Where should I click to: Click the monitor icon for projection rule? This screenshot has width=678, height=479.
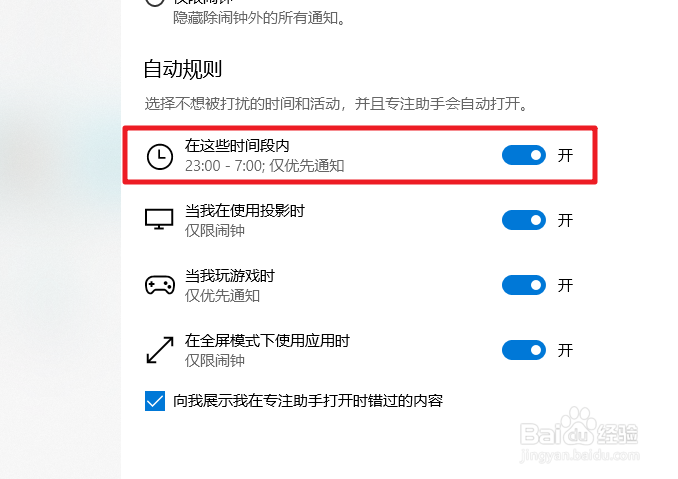point(159,219)
